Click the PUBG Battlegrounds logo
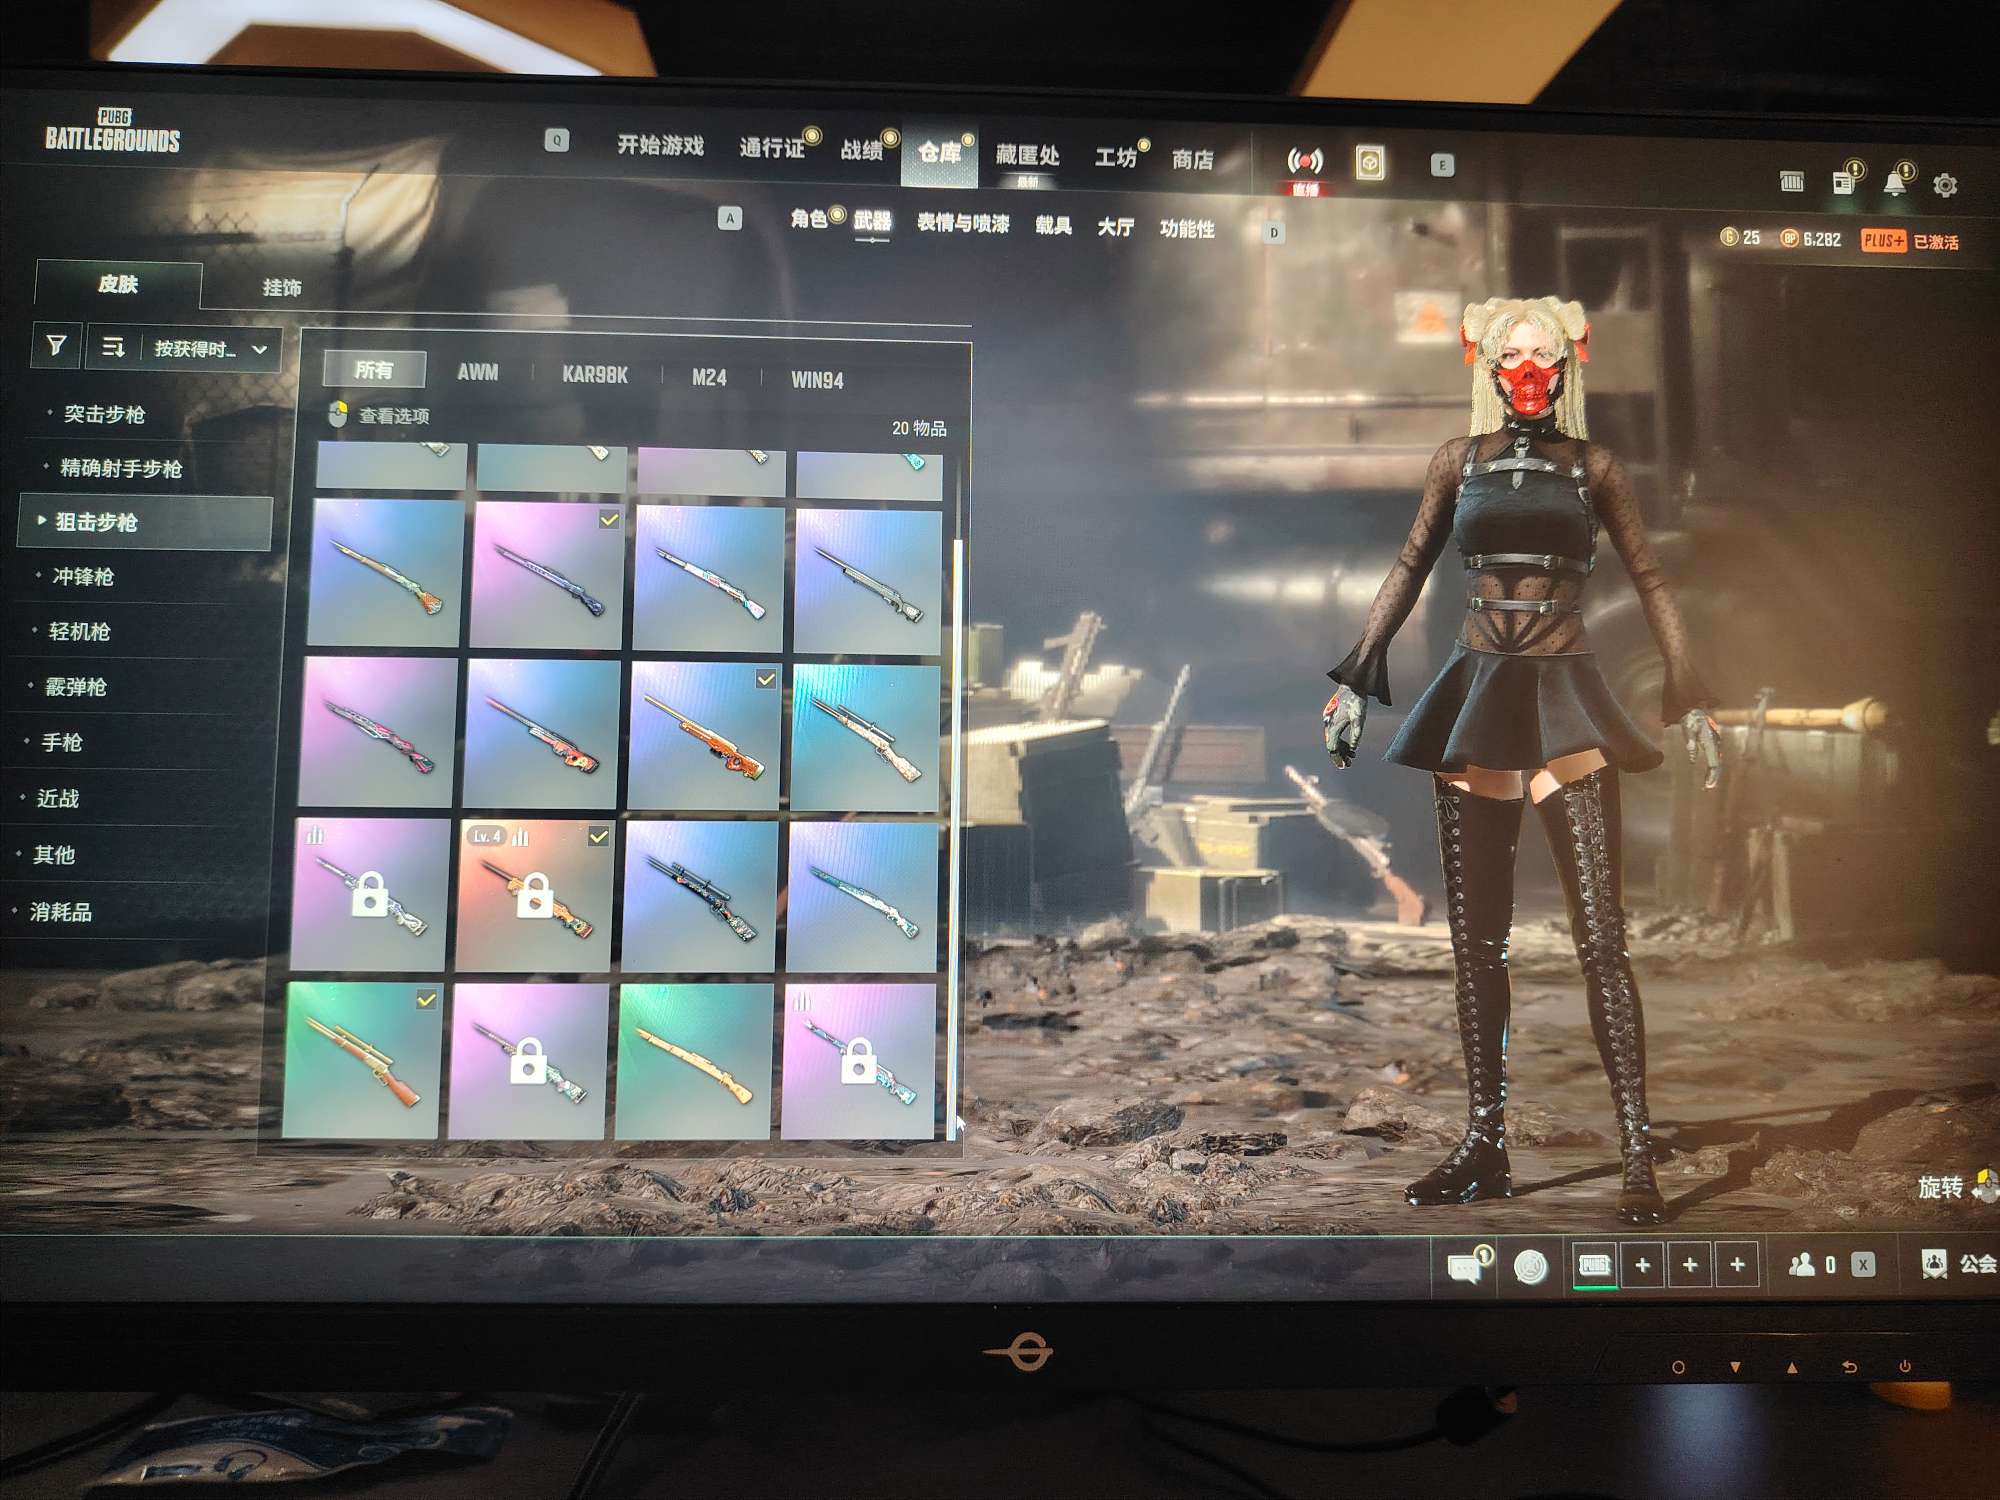Image resolution: width=2000 pixels, height=1500 pixels. (x=112, y=132)
